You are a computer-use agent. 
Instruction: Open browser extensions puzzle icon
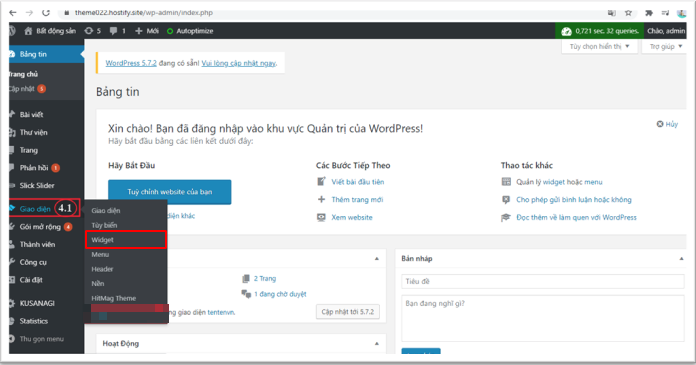coord(649,13)
